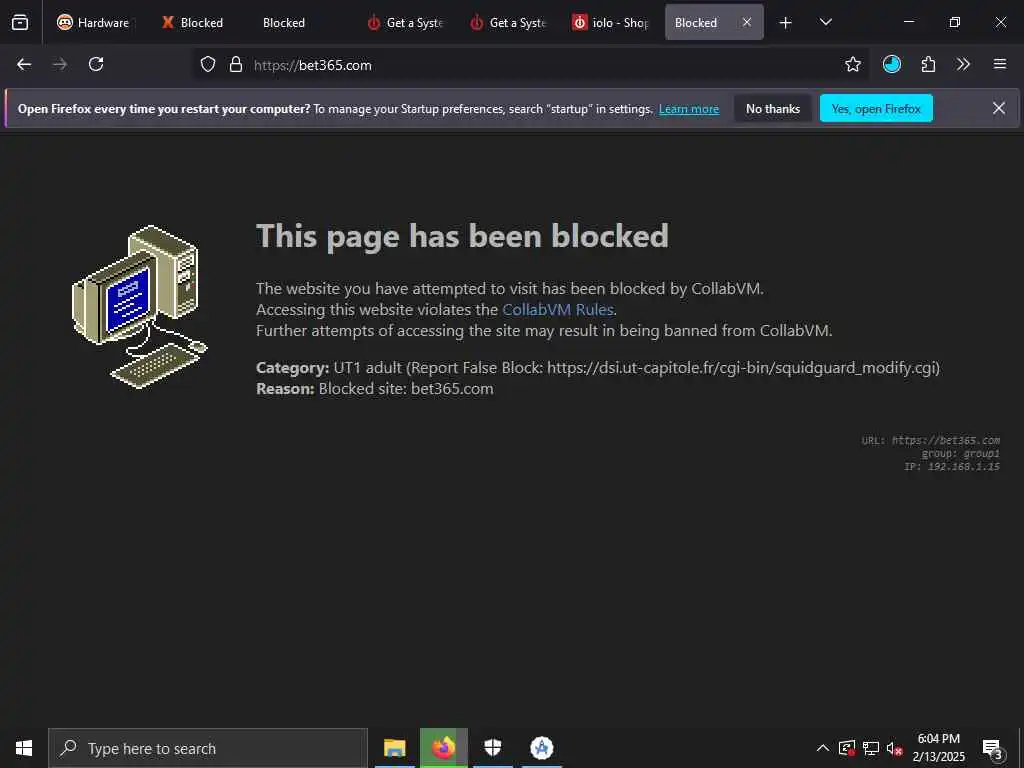Click the Type here to search box

(208, 748)
